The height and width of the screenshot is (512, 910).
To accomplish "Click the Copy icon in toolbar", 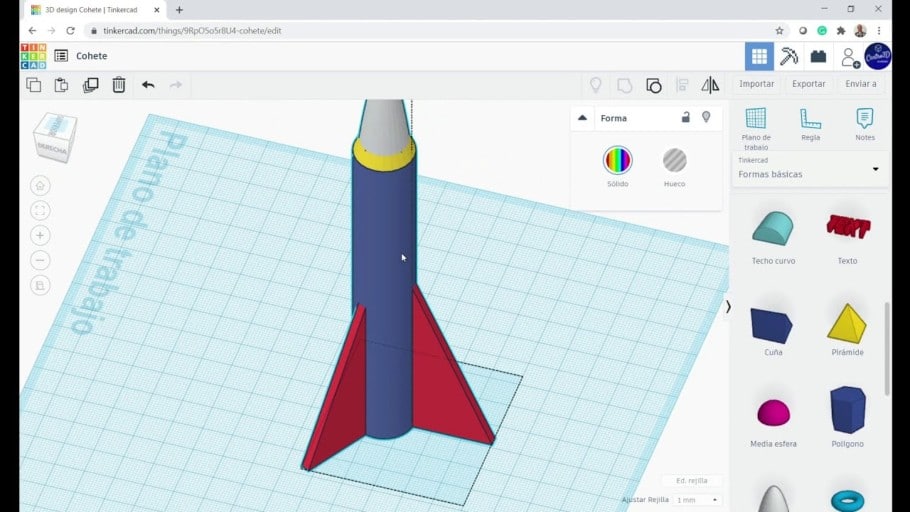I will point(34,85).
